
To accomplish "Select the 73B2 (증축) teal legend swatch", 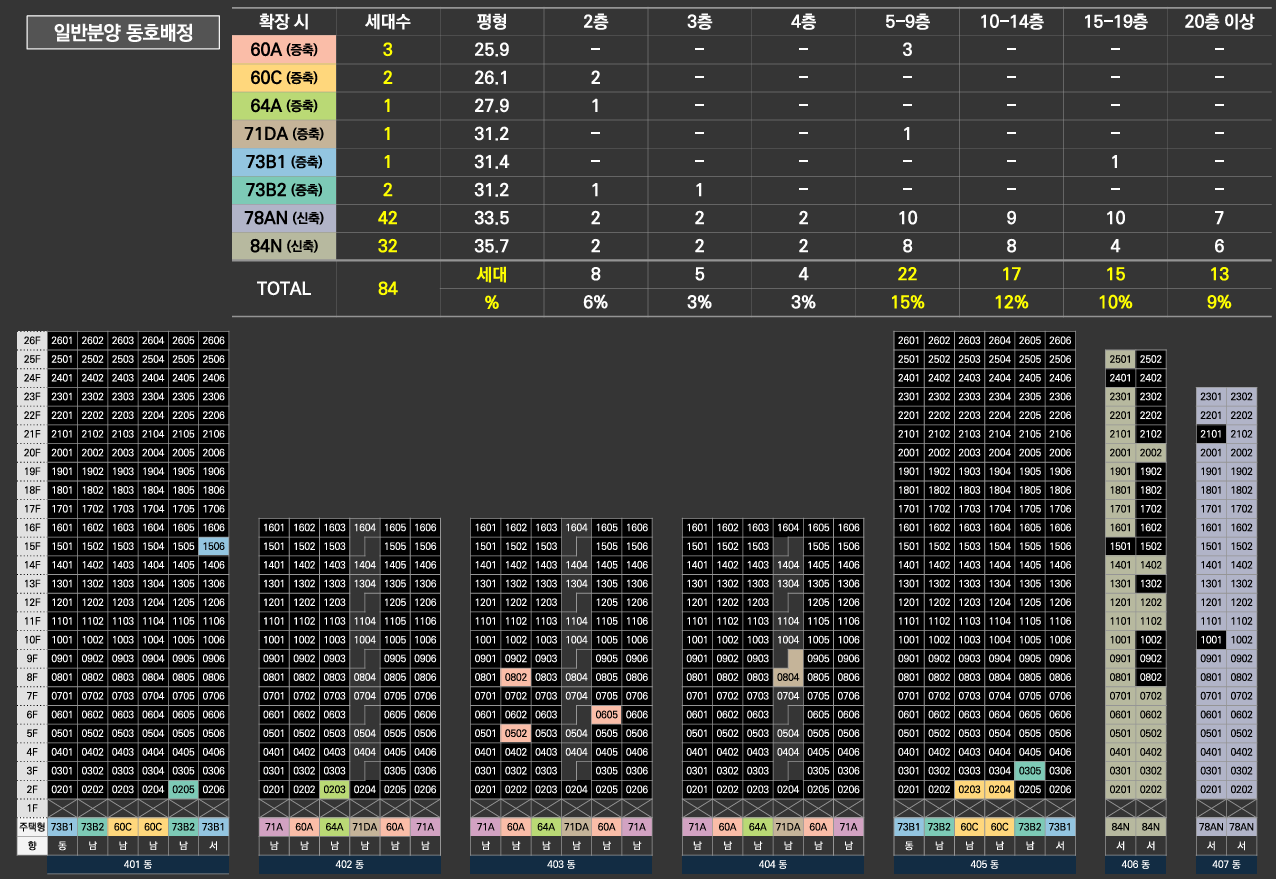I will coord(284,189).
